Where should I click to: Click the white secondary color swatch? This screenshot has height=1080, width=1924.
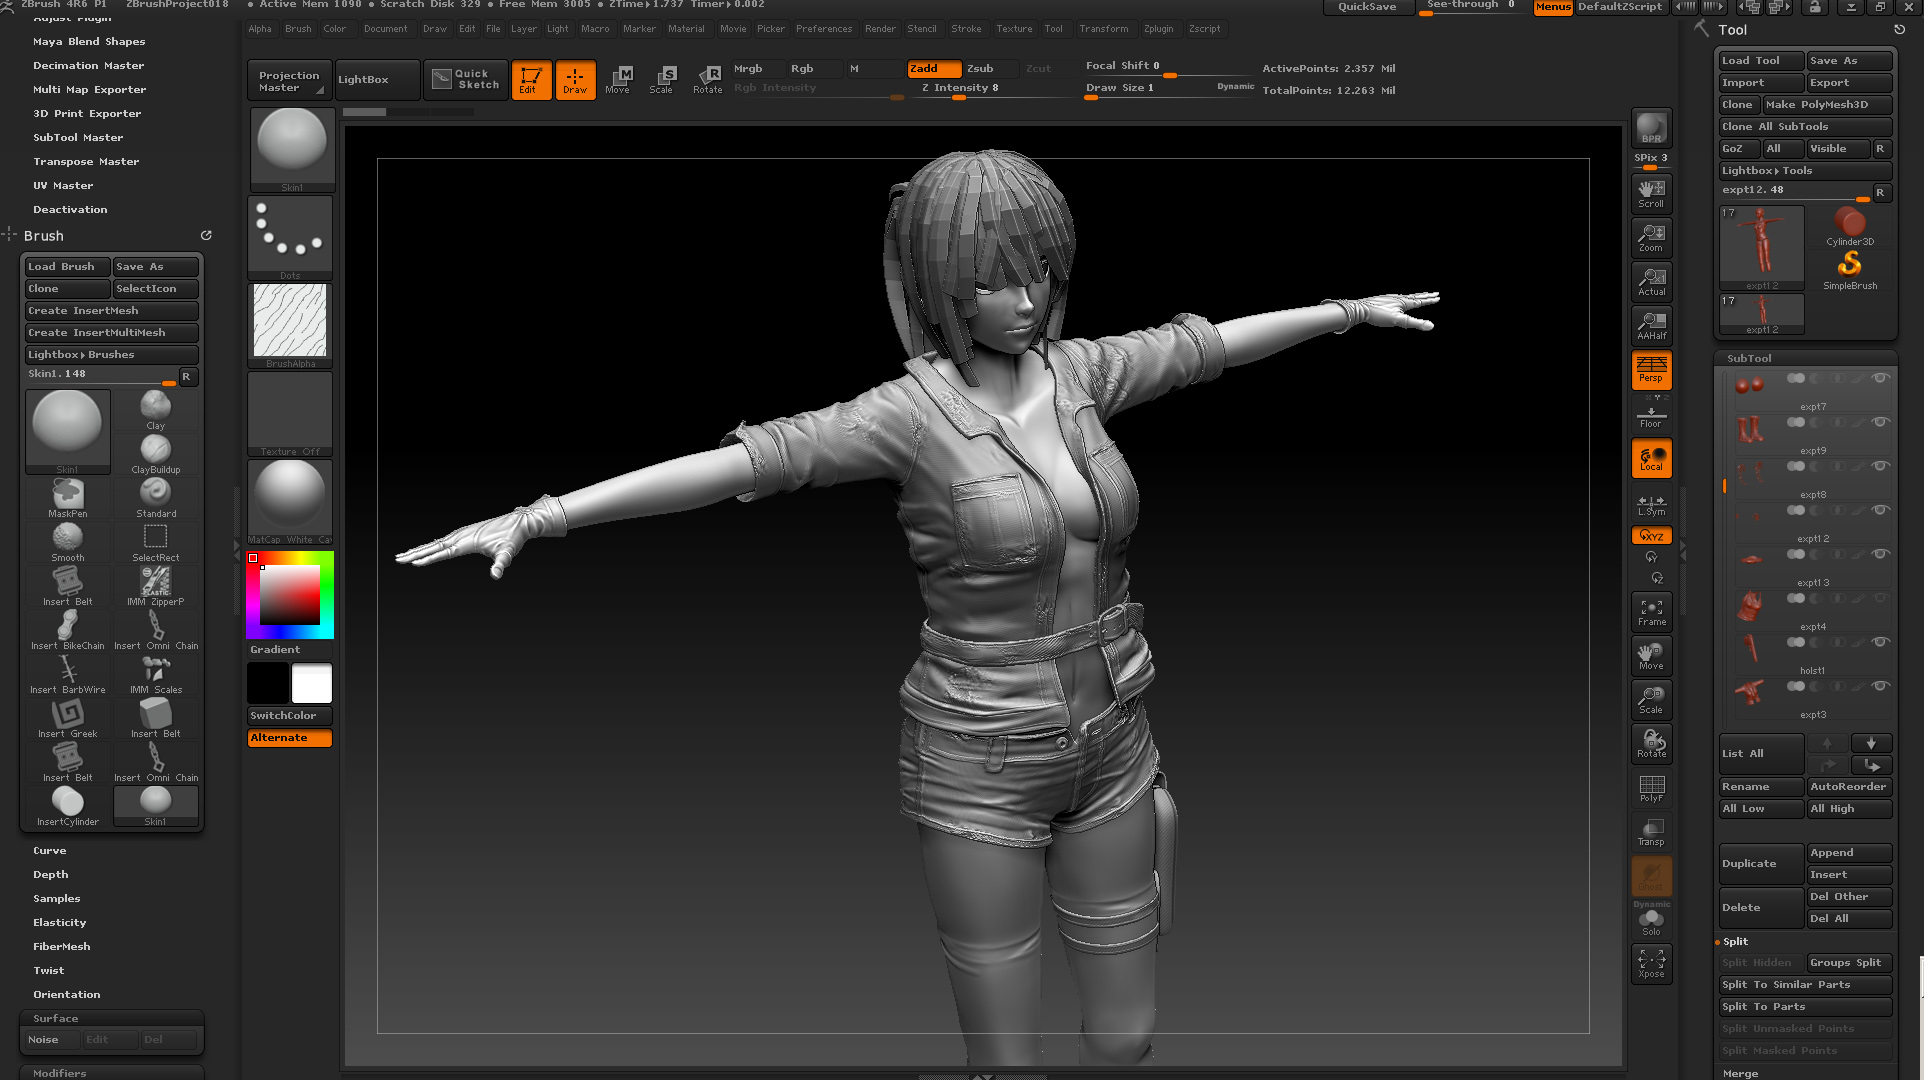(311, 684)
